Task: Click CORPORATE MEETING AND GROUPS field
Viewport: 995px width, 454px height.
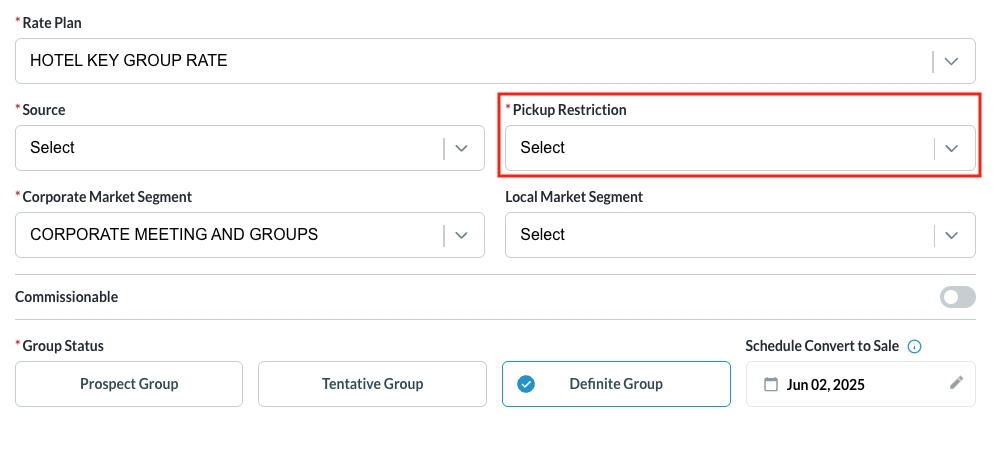Action: 174,235
